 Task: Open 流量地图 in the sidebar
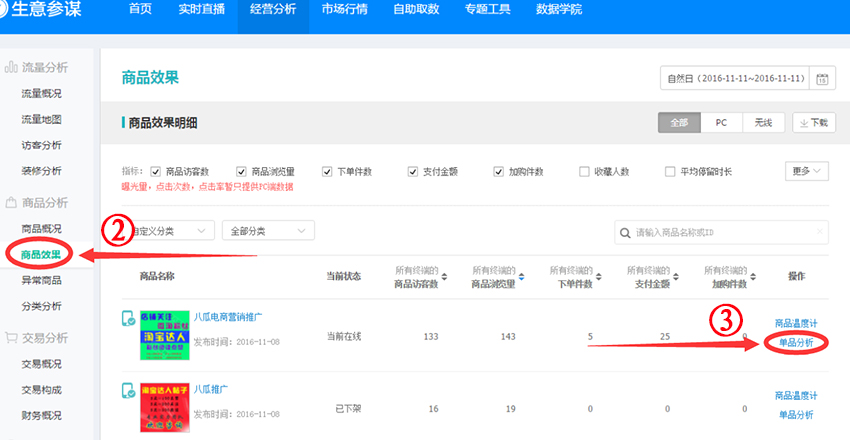42,120
